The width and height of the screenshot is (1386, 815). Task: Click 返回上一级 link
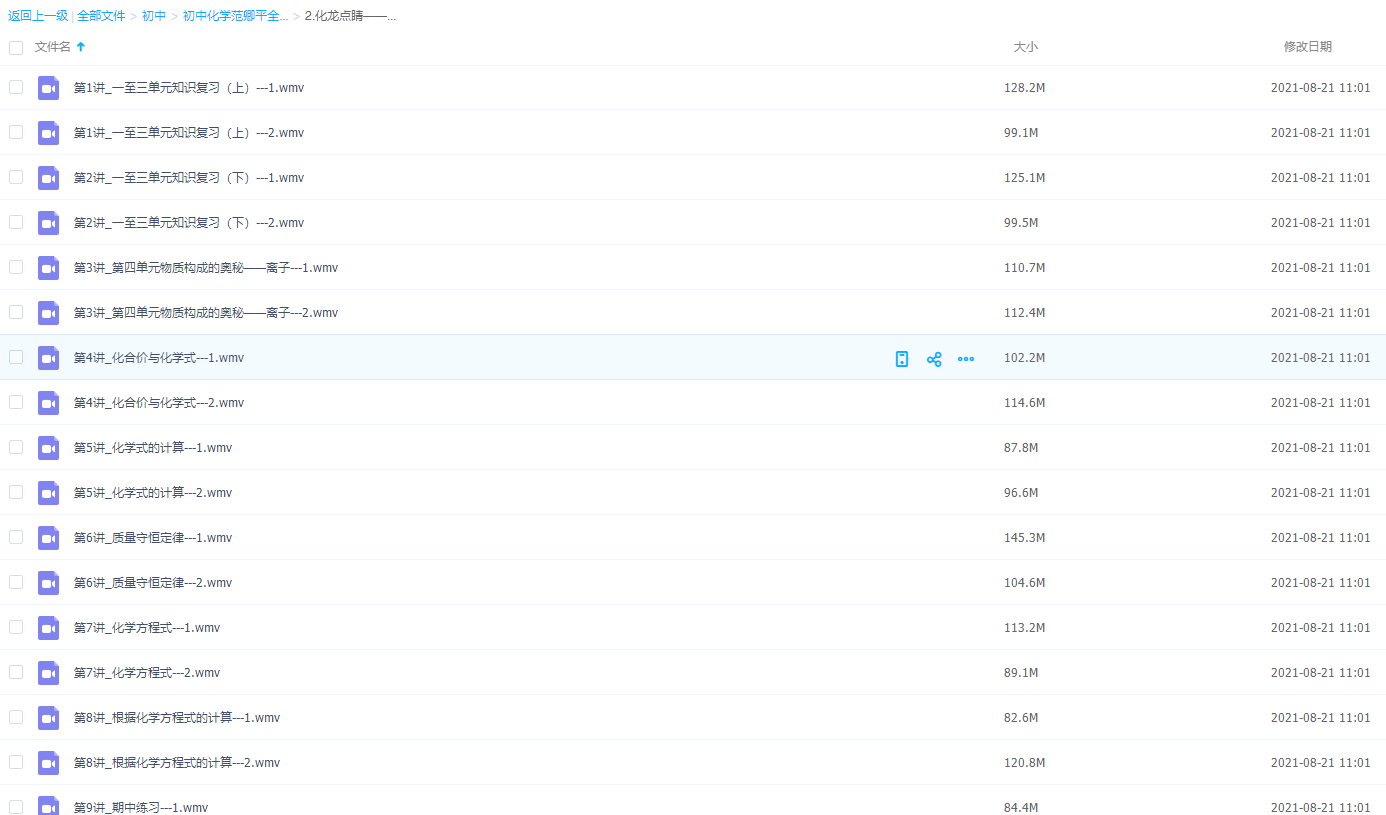38,16
